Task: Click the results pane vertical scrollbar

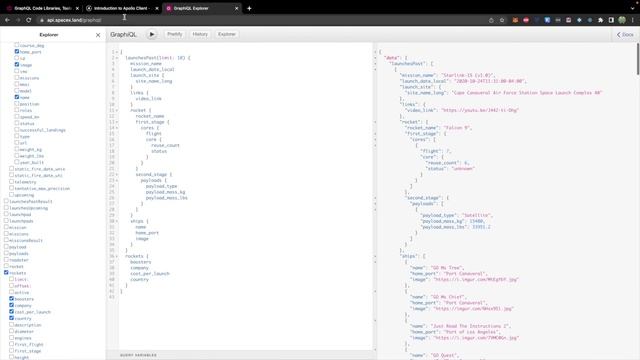Action: [638, 59]
